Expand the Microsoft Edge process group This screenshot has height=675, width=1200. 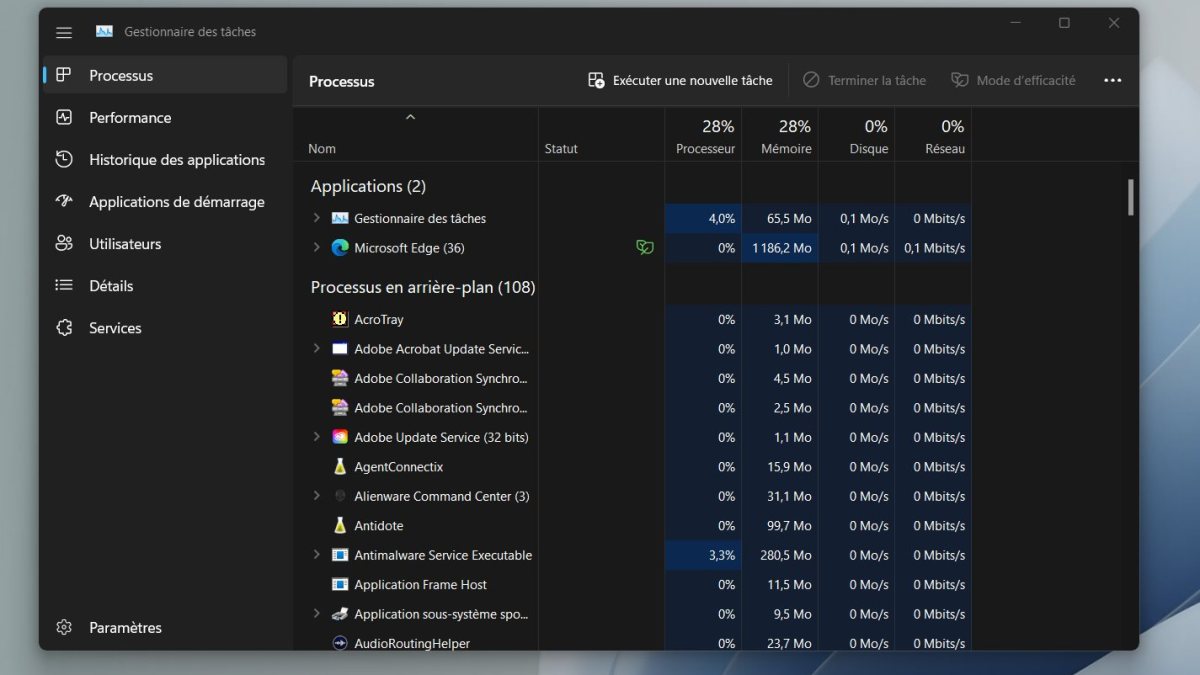tap(316, 248)
